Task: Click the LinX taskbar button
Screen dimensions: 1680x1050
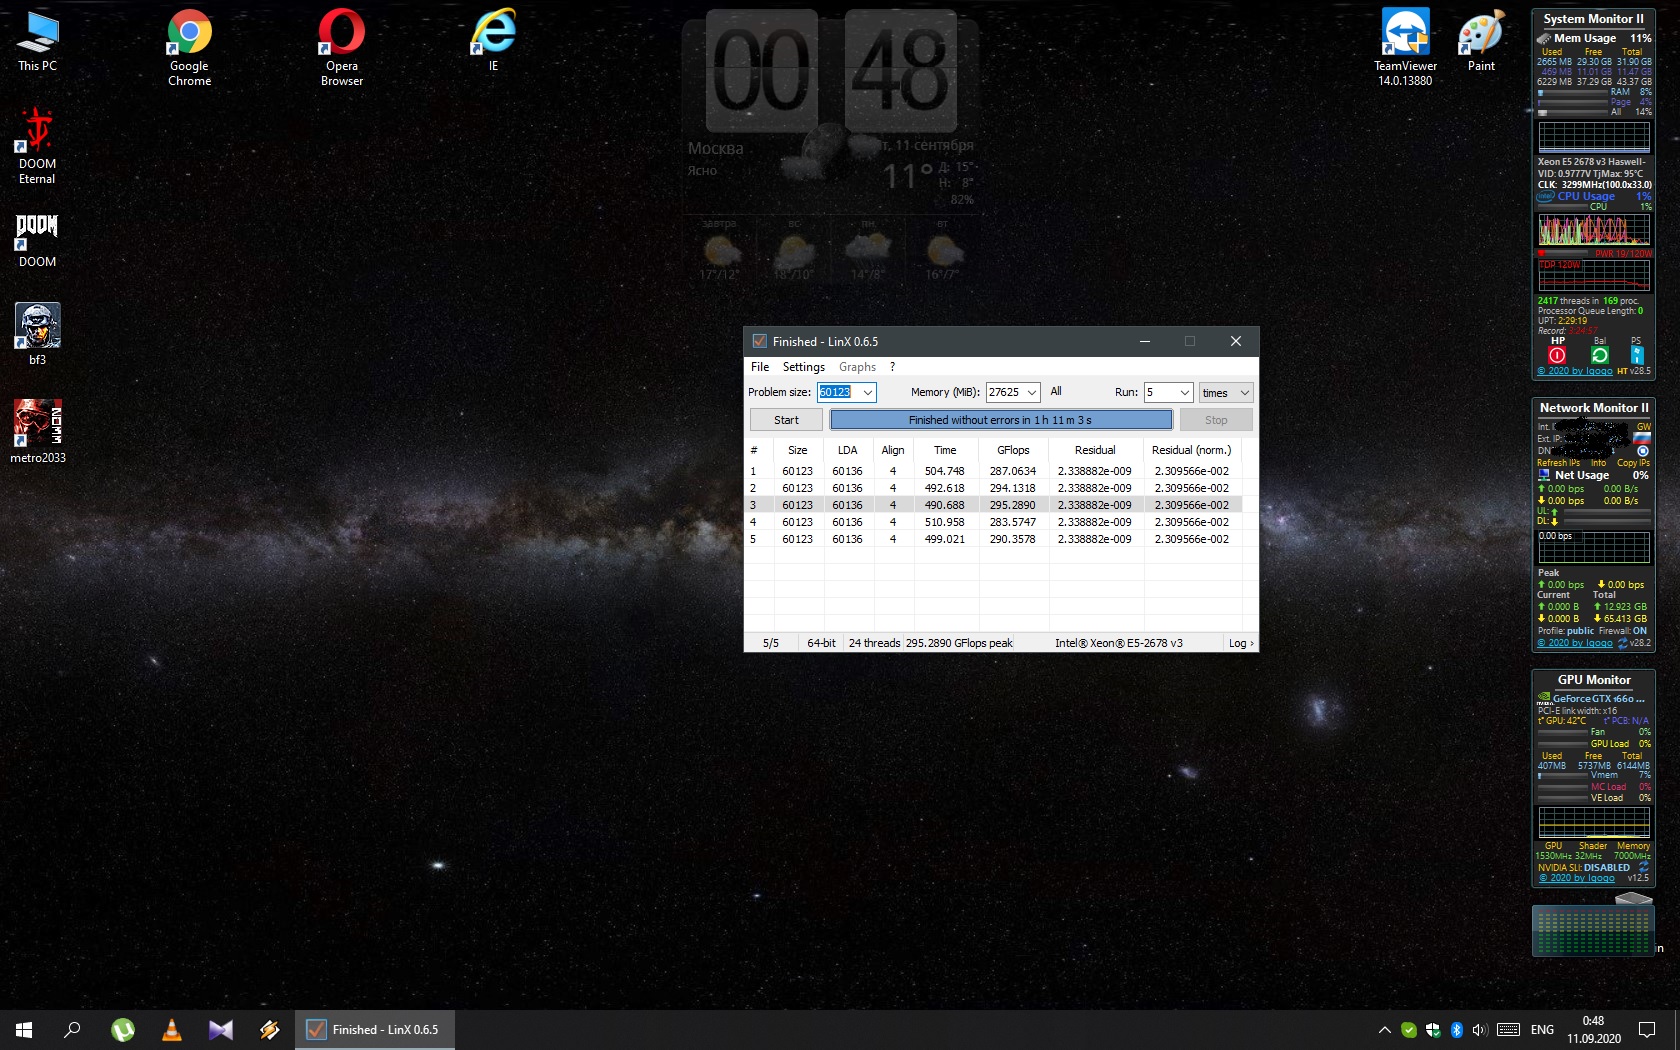Action: (375, 1030)
